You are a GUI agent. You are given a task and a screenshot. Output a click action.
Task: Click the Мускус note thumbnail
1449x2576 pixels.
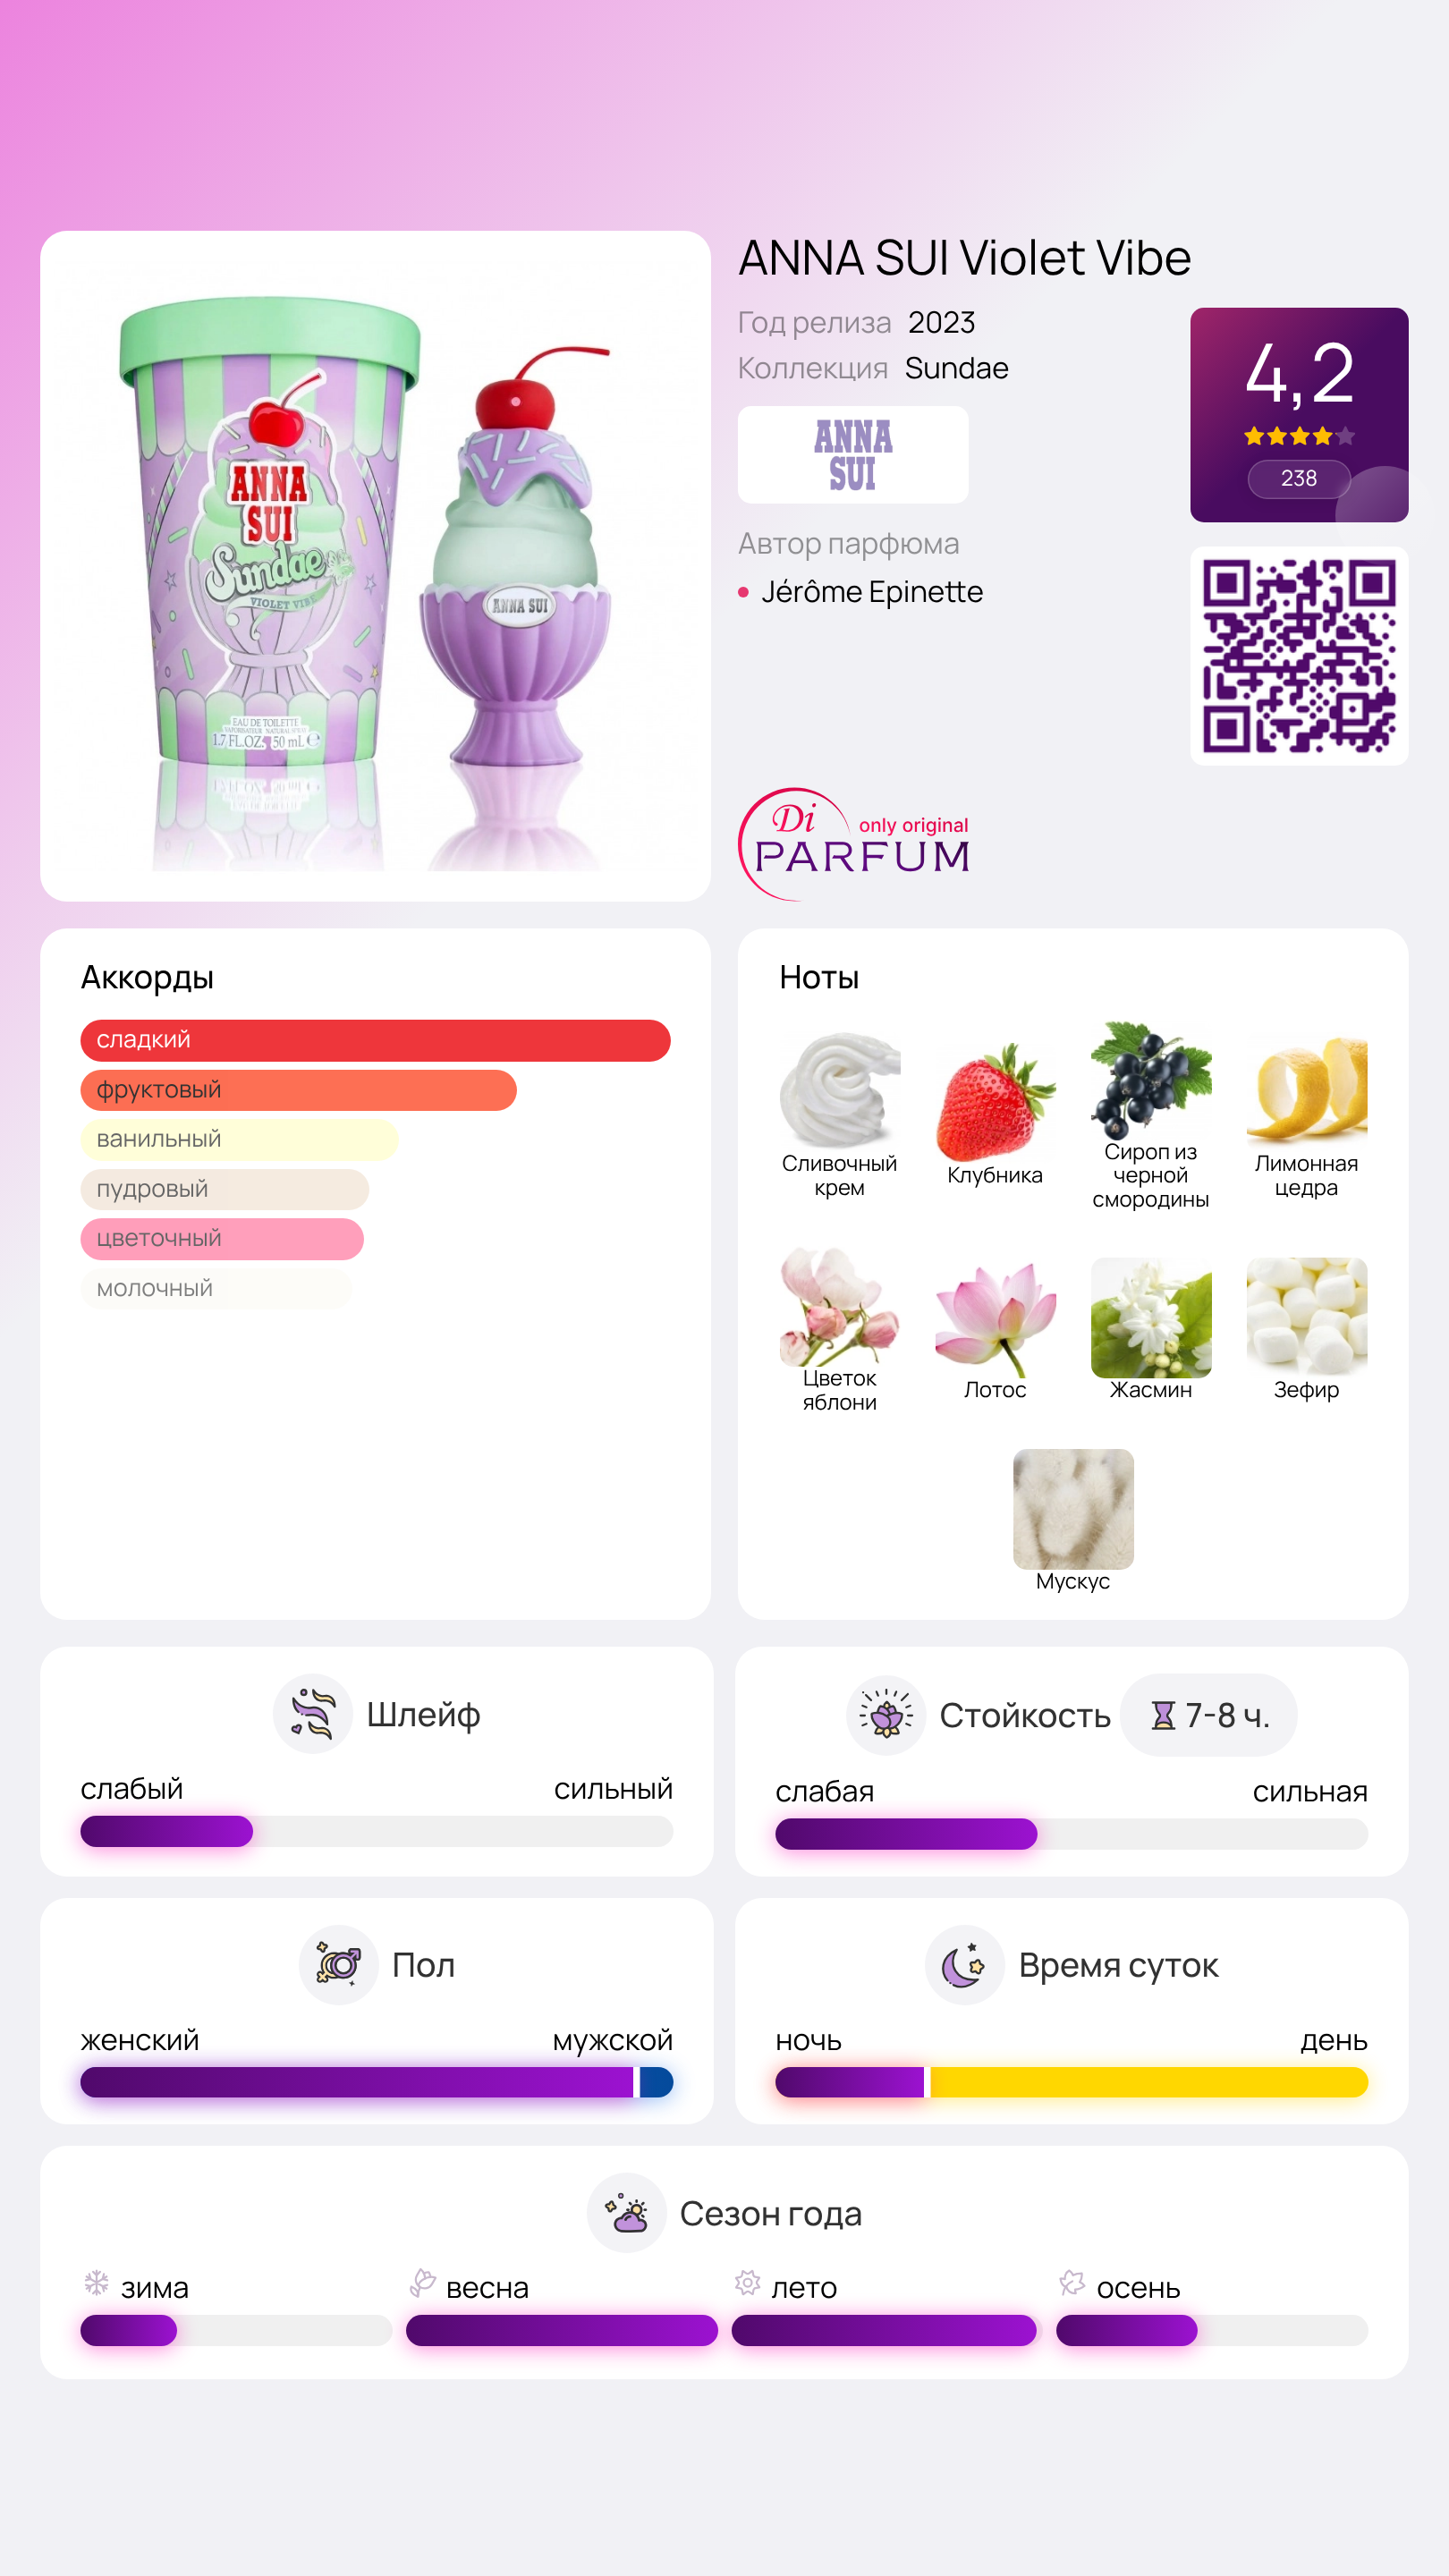coord(1073,1509)
